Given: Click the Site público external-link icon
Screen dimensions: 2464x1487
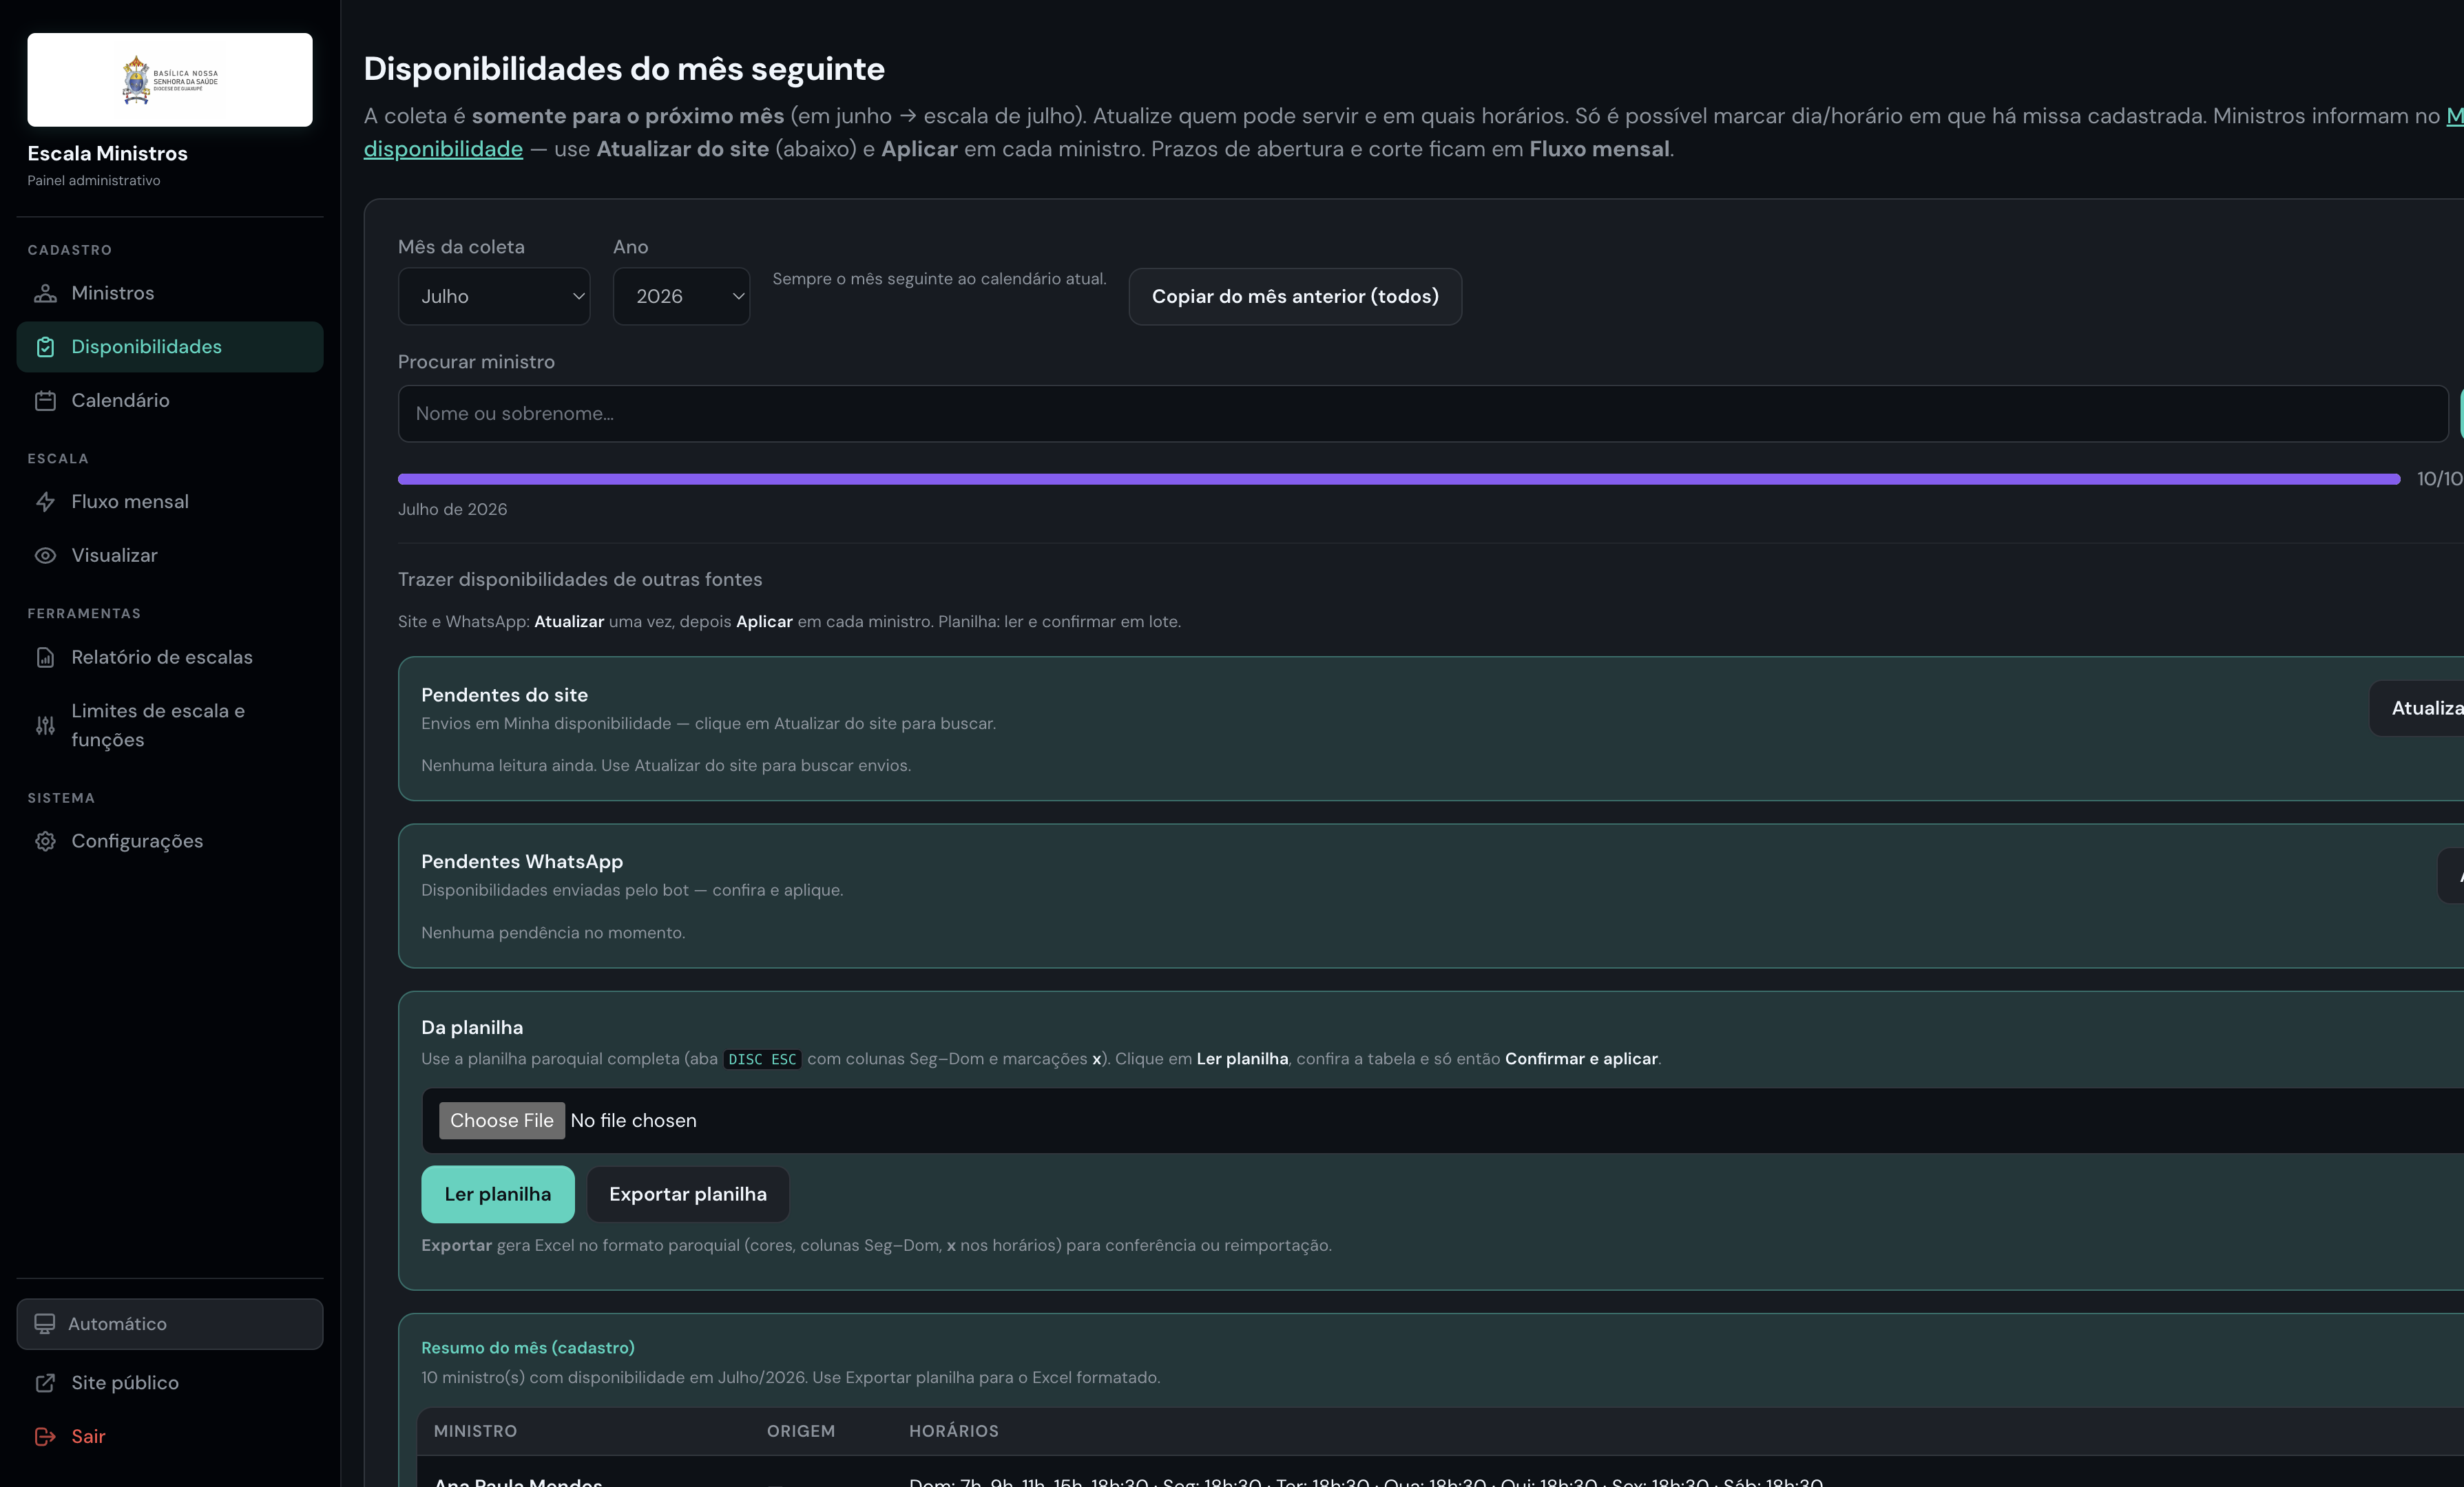Looking at the screenshot, I should click(x=45, y=1383).
